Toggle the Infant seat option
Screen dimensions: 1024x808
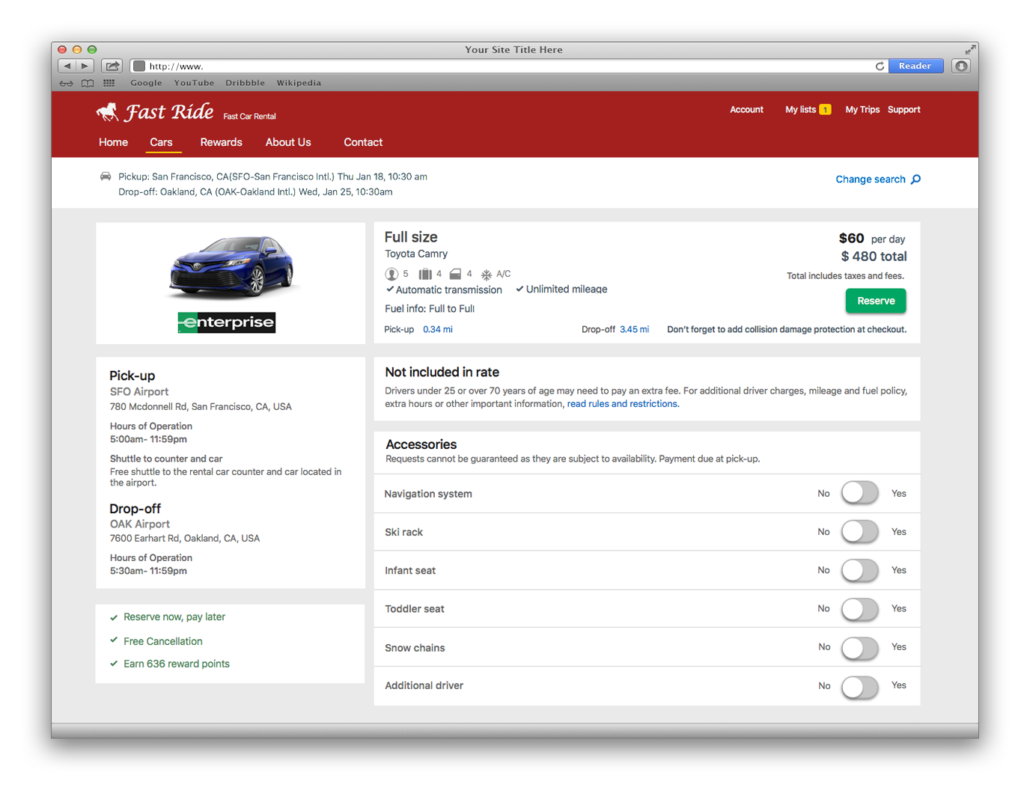pos(859,570)
